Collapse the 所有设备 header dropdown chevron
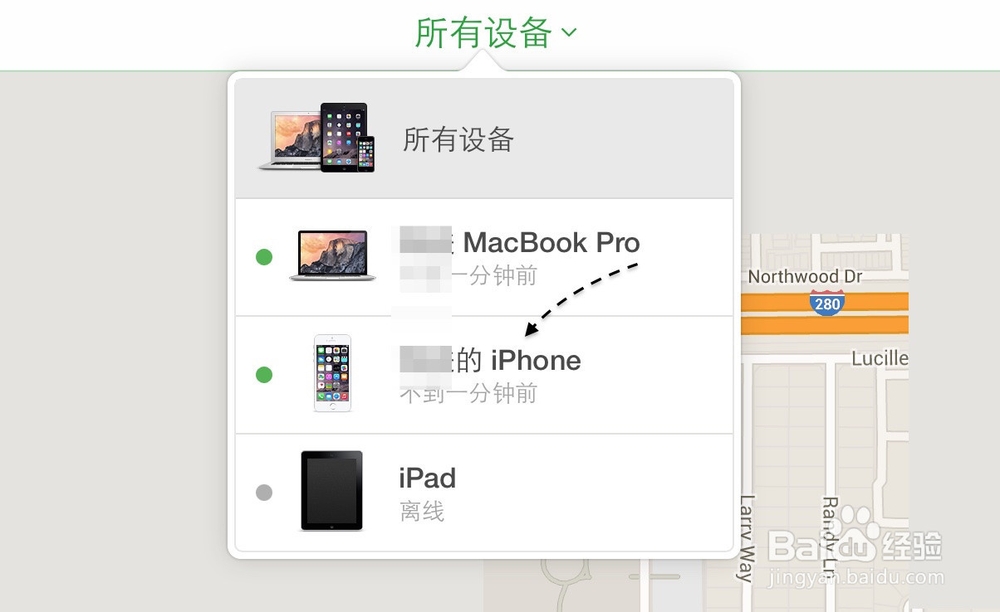Viewport: 1000px width, 612px height. point(569,32)
